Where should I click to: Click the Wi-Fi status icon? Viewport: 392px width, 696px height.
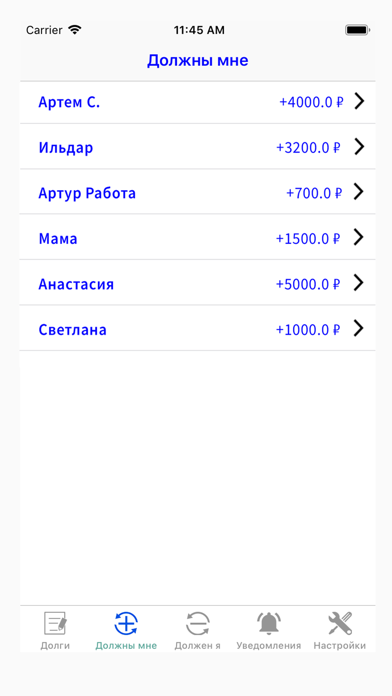coord(75,30)
